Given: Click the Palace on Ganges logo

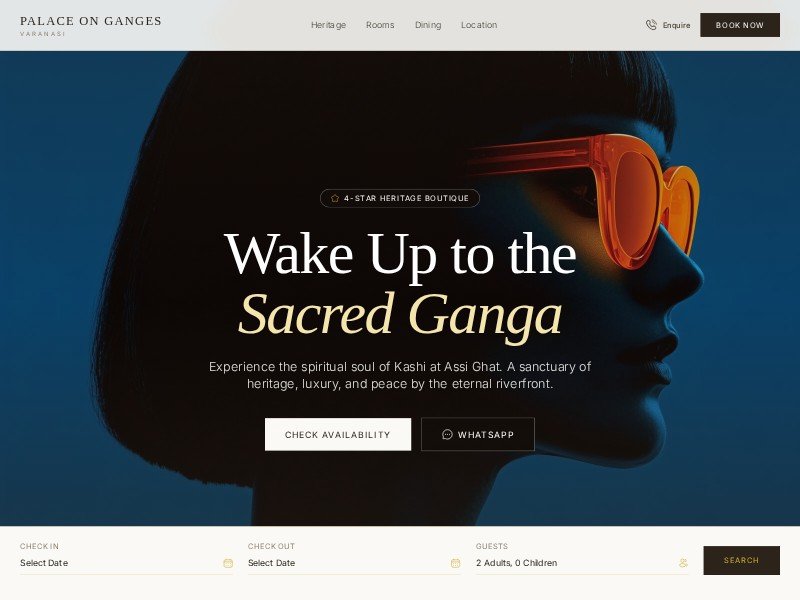Looking at the screenshot, I should 91,26.
